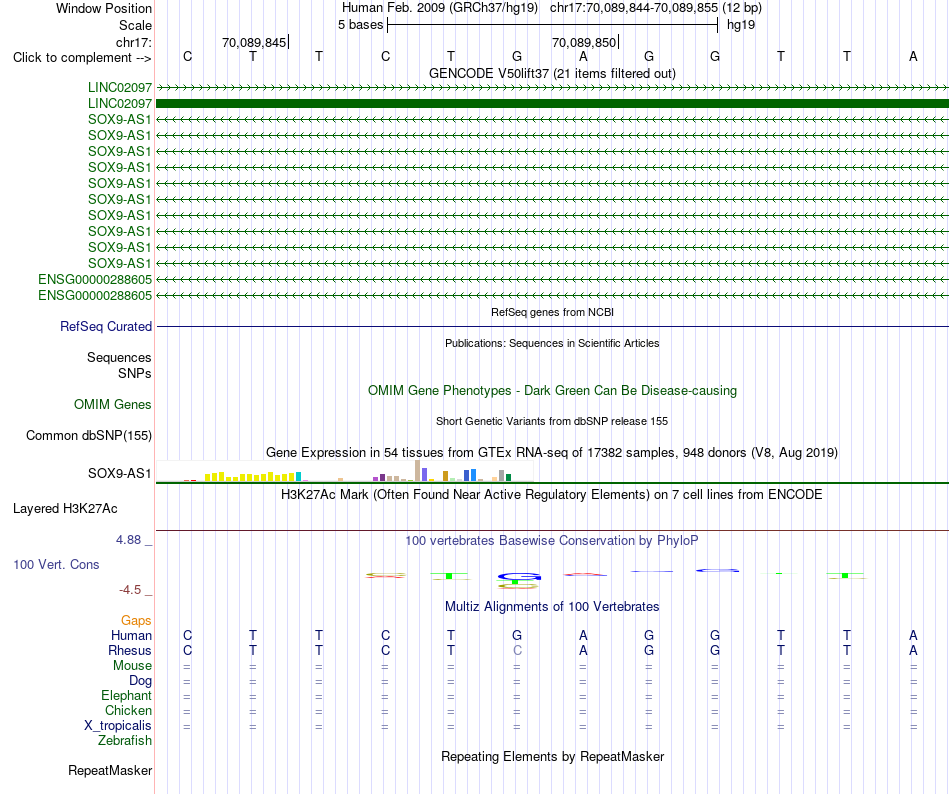Select the Window Position label
950x794 pixels.
pyautogui.click(x=104, y=8)
